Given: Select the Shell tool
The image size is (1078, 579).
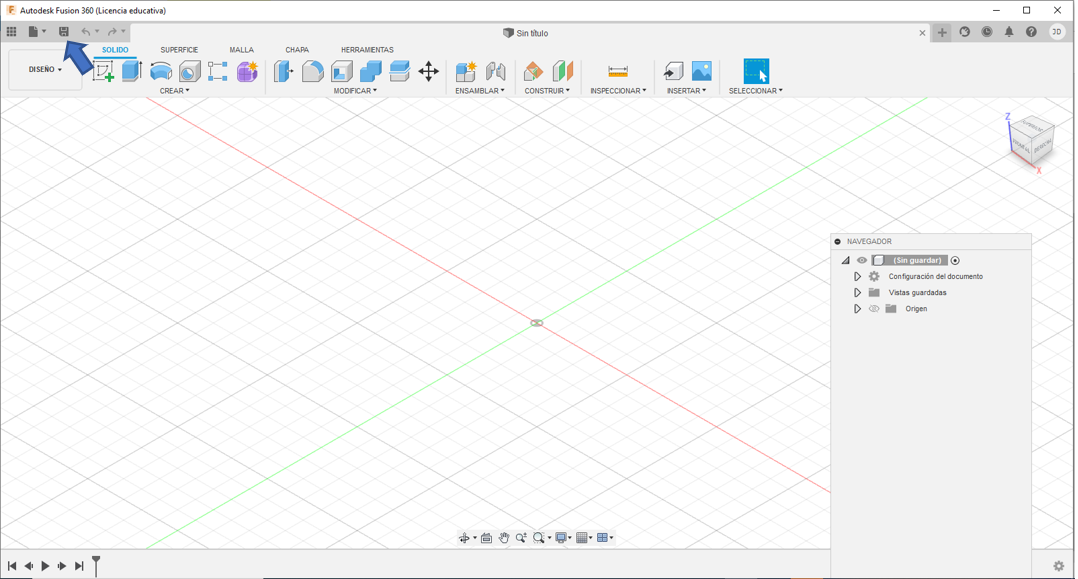Looking at the screenshot, I should point(342,71).
